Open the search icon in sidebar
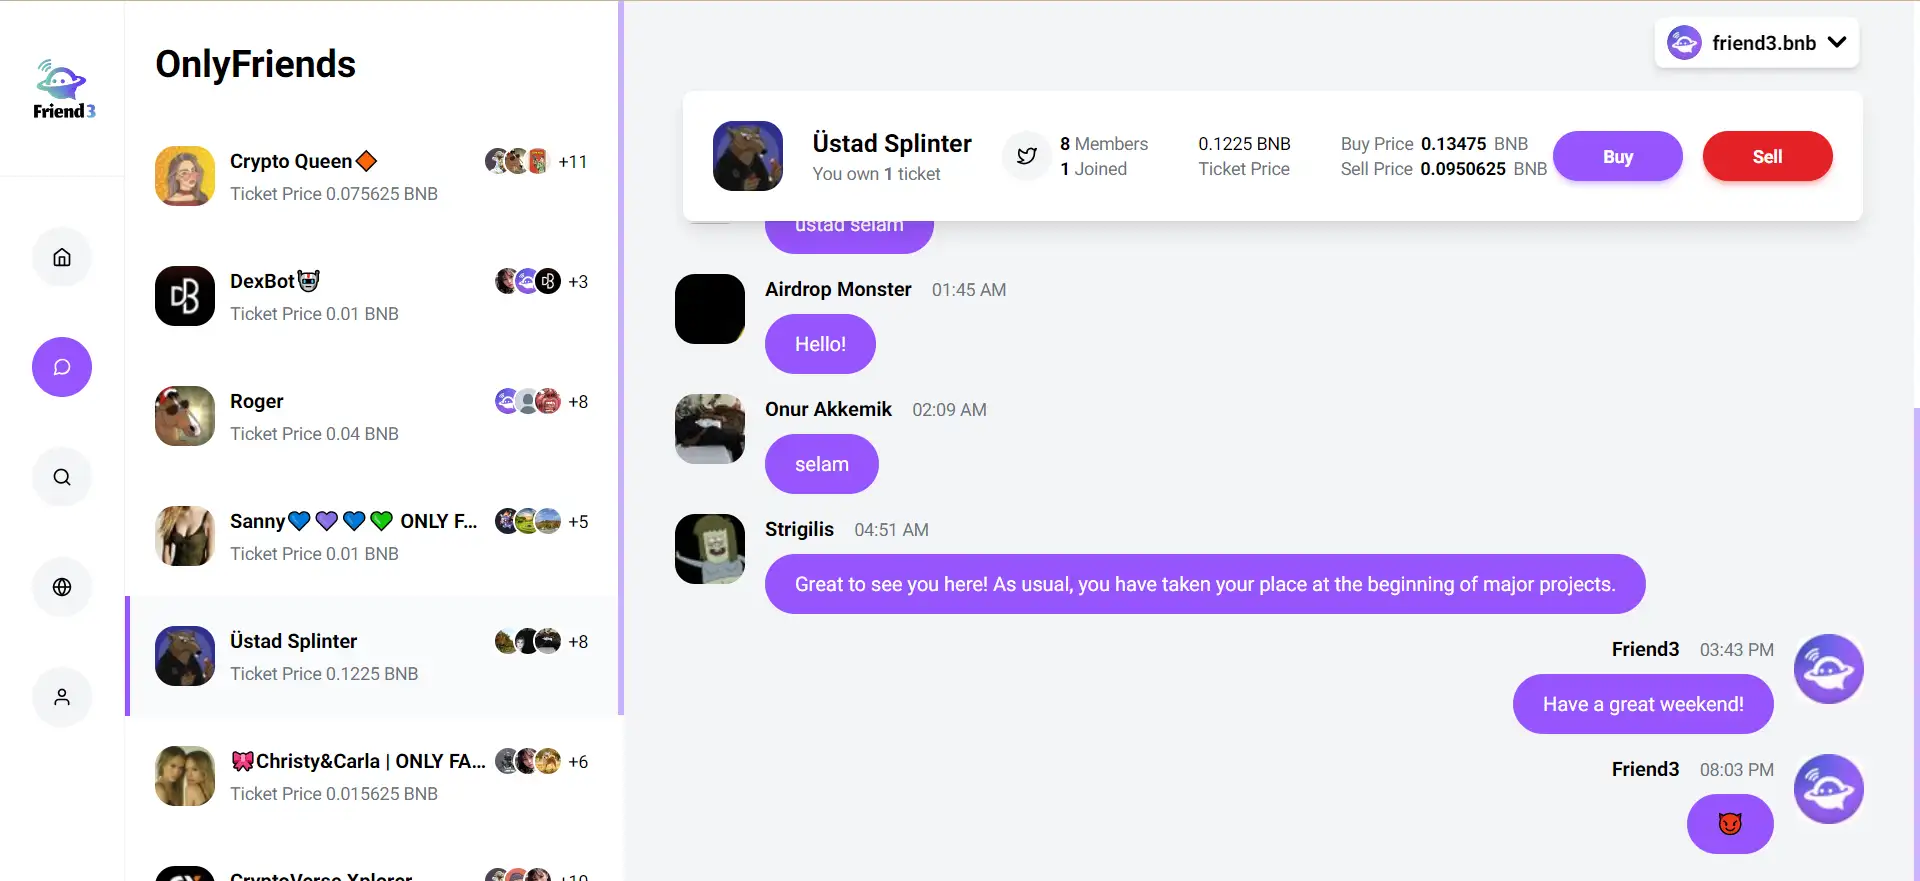This screenshot has width=1920, height=881. 62,477
